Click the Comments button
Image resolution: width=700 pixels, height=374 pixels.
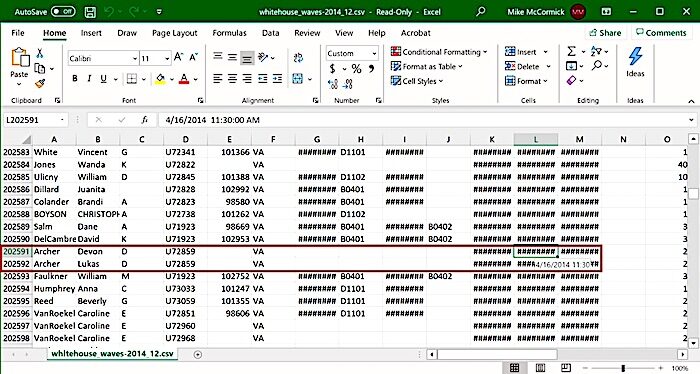(661, 33)
